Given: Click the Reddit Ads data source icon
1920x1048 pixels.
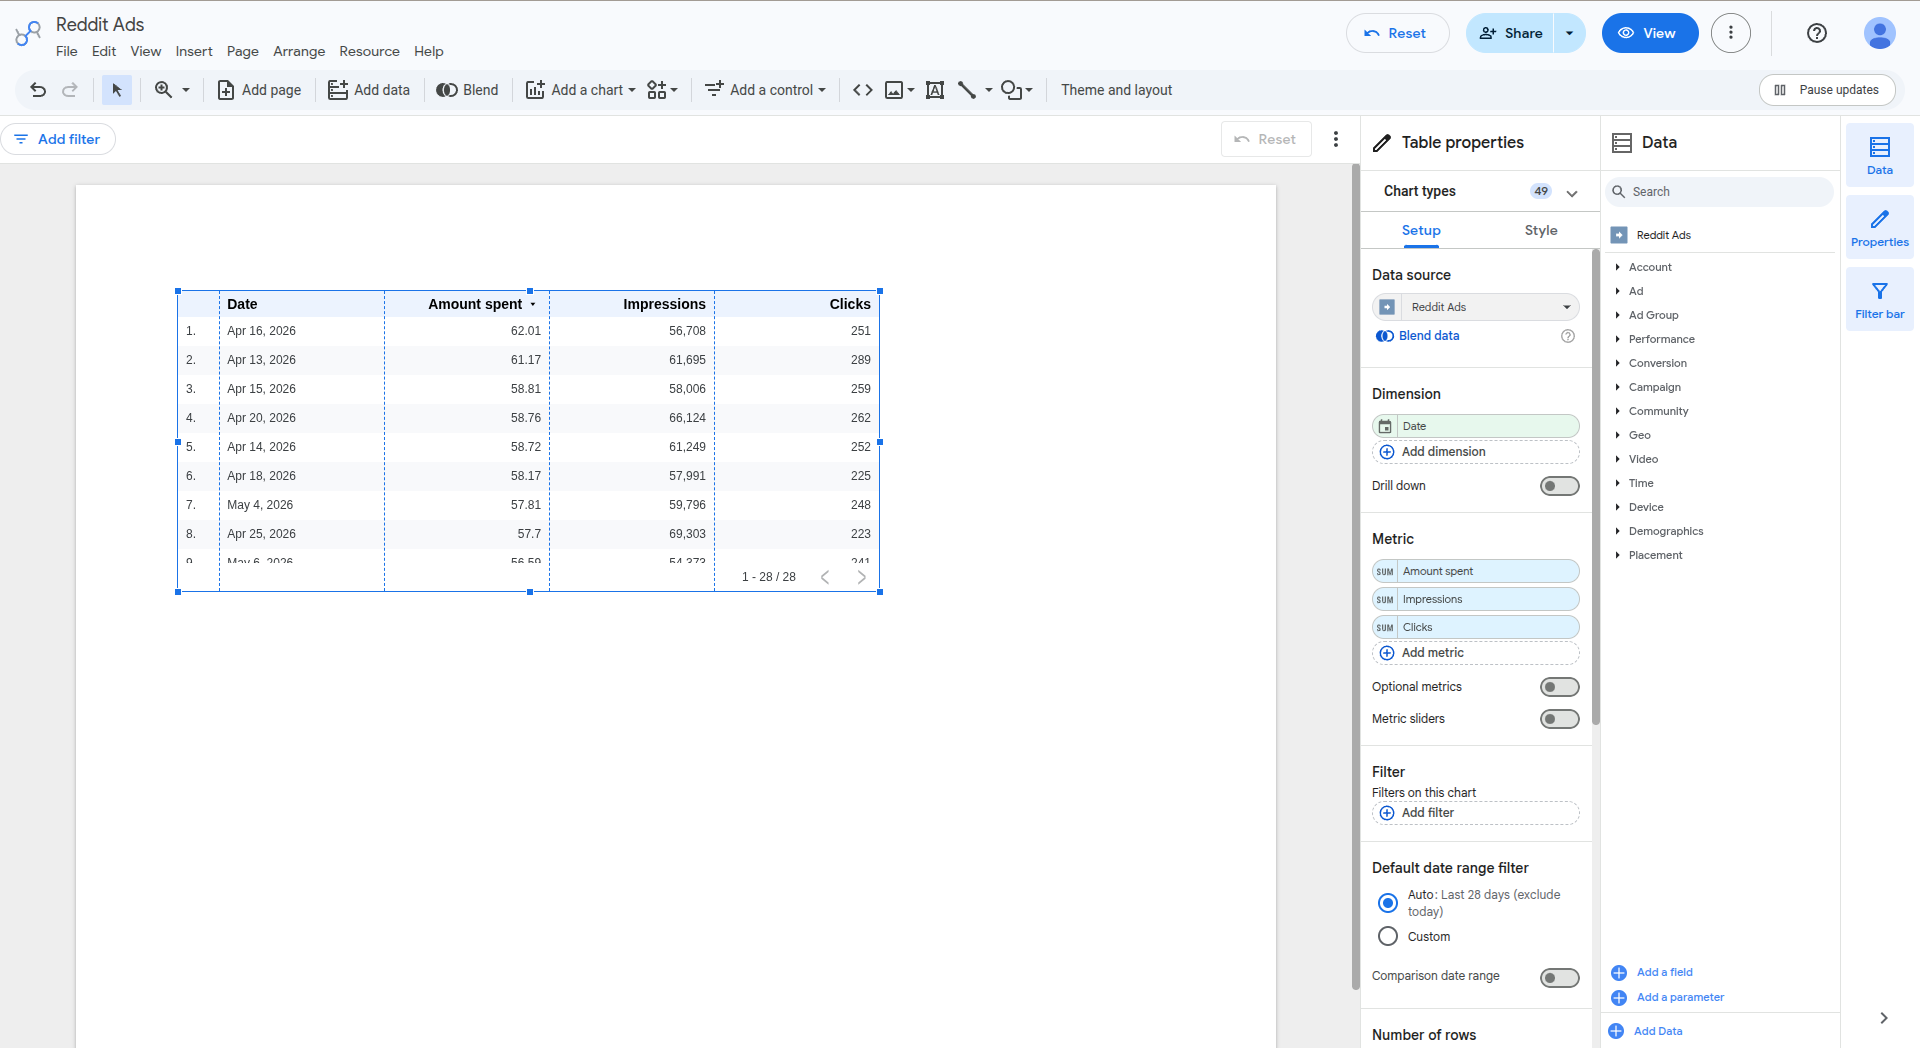Looking at the screenshot, I should tap(1387, 307).
